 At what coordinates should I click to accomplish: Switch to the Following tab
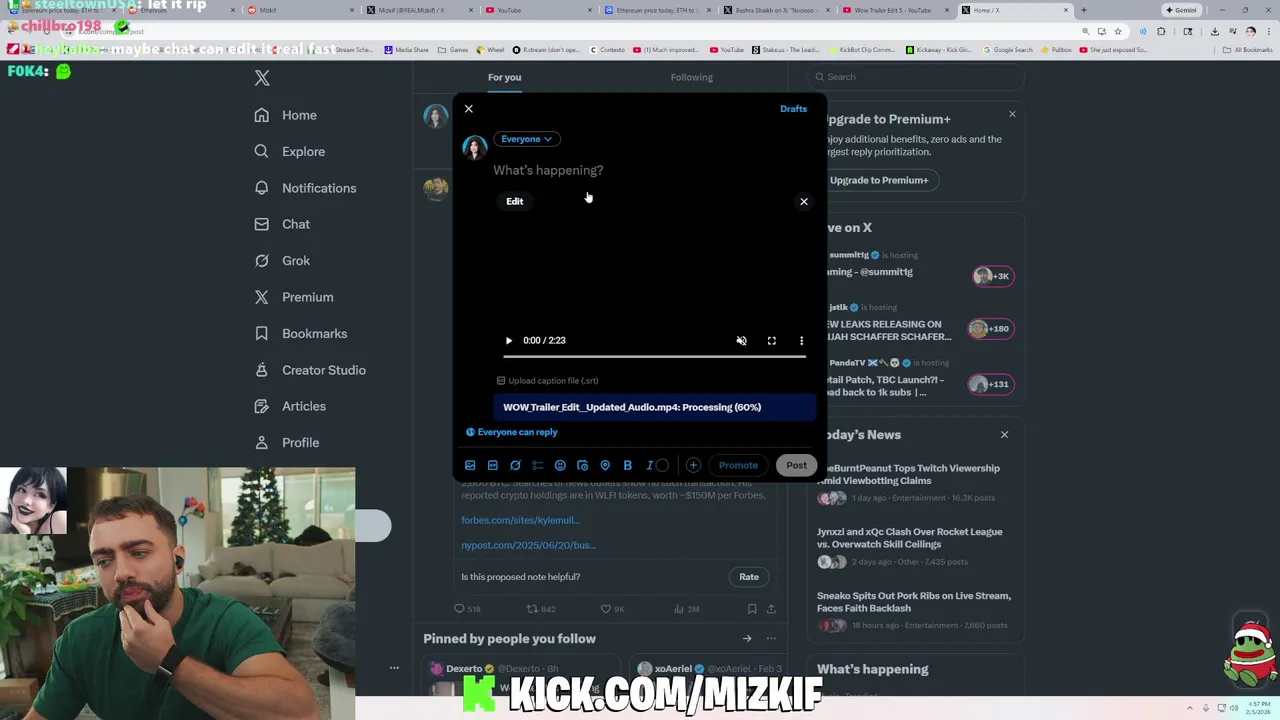coord(692,77)
